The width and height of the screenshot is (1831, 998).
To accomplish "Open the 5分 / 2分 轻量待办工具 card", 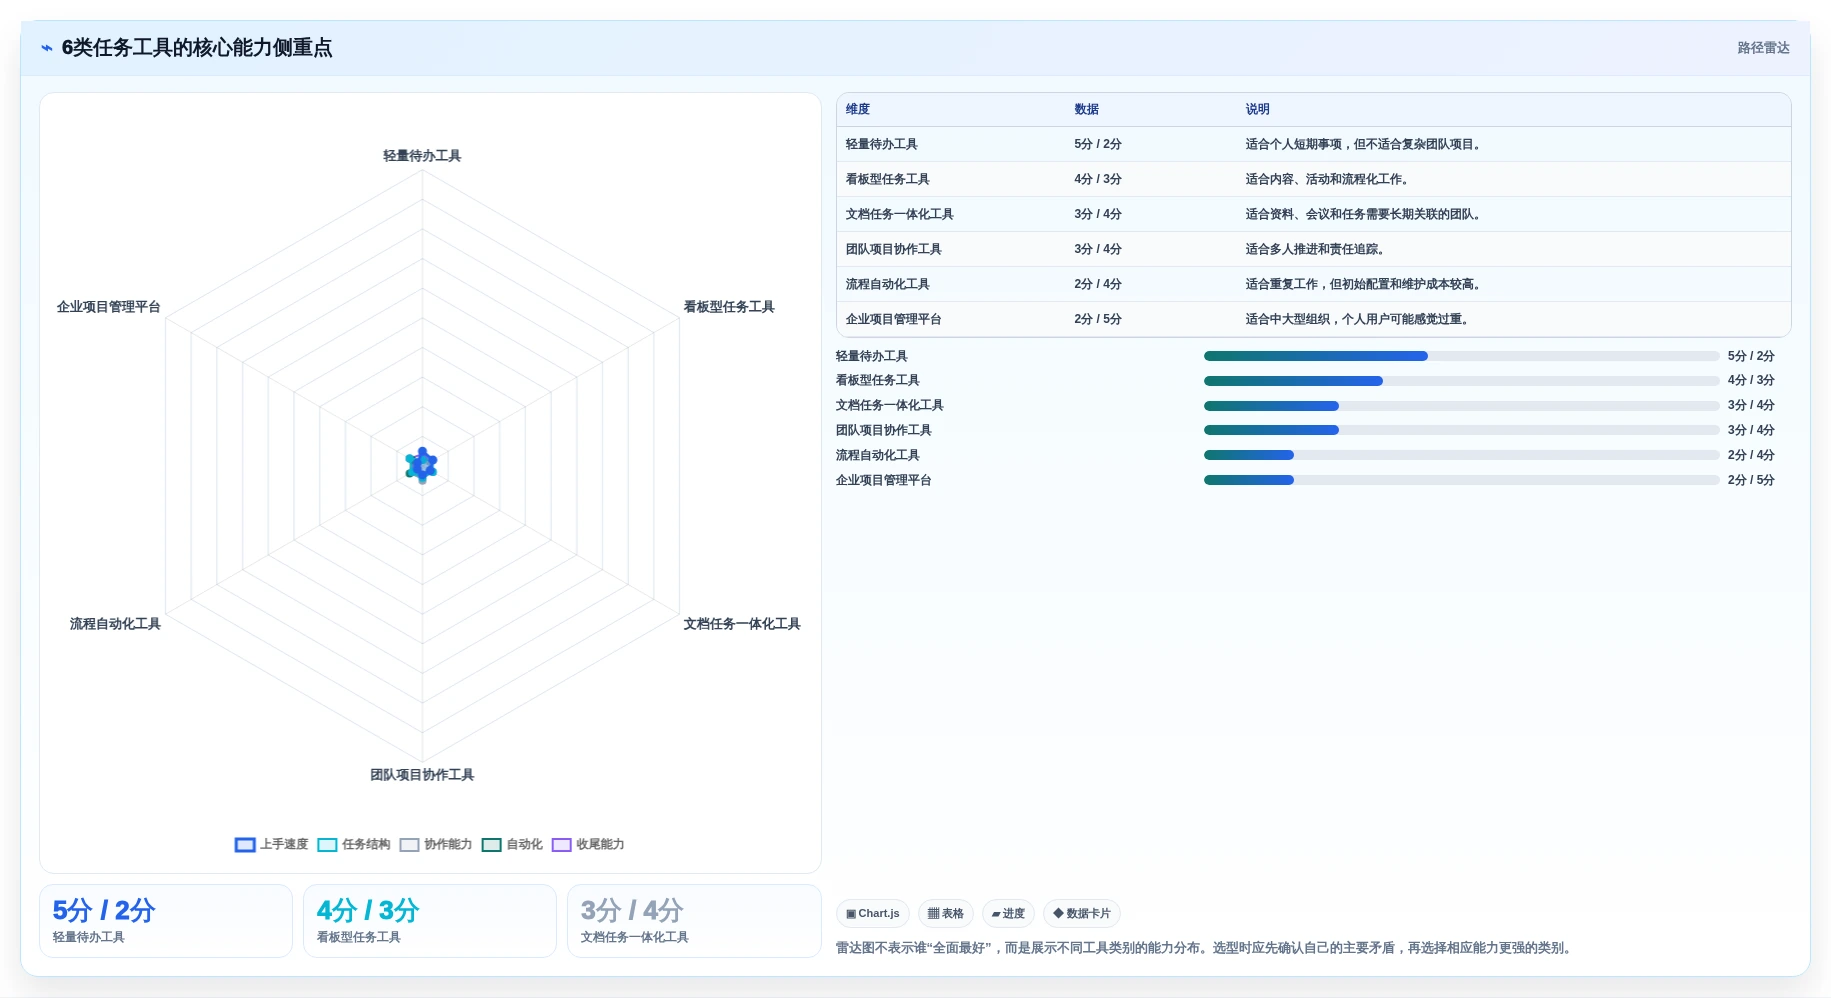I will (166, 921).
